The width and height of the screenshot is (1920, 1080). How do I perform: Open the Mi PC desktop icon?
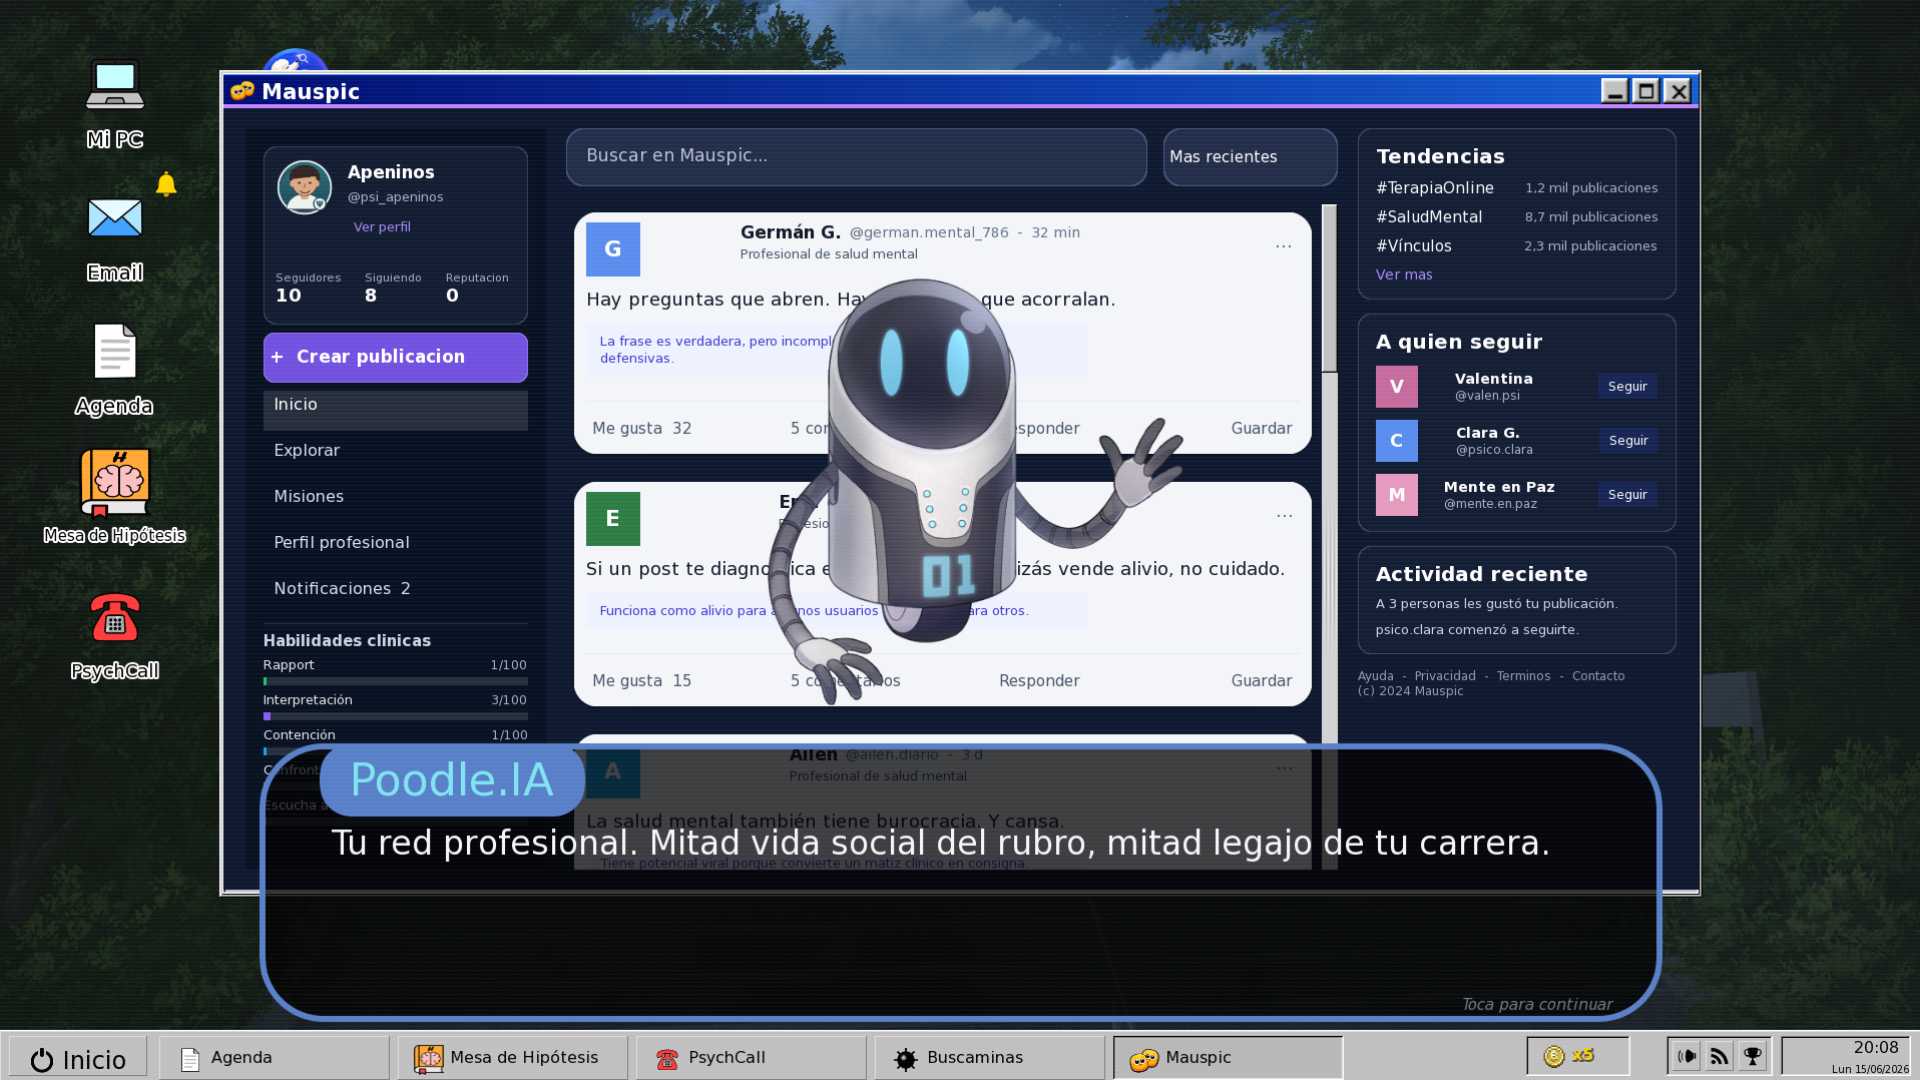[114, 104]
